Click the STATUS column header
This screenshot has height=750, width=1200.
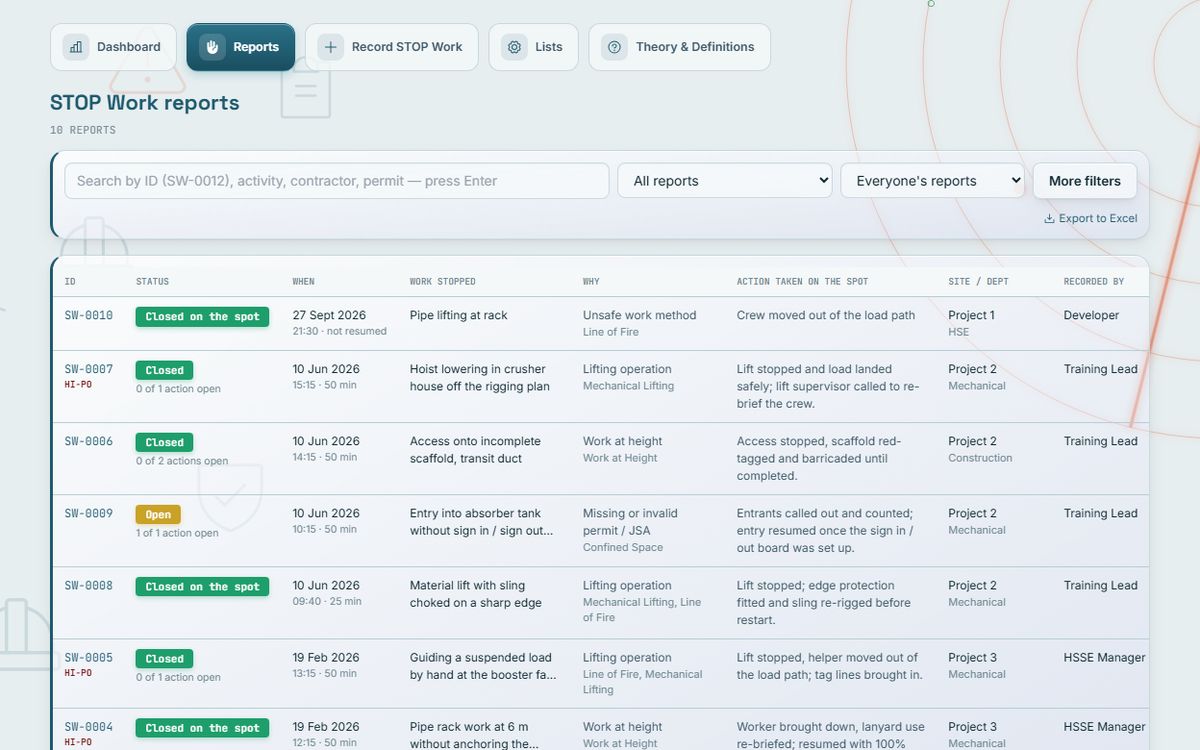[x=152, y=282]
